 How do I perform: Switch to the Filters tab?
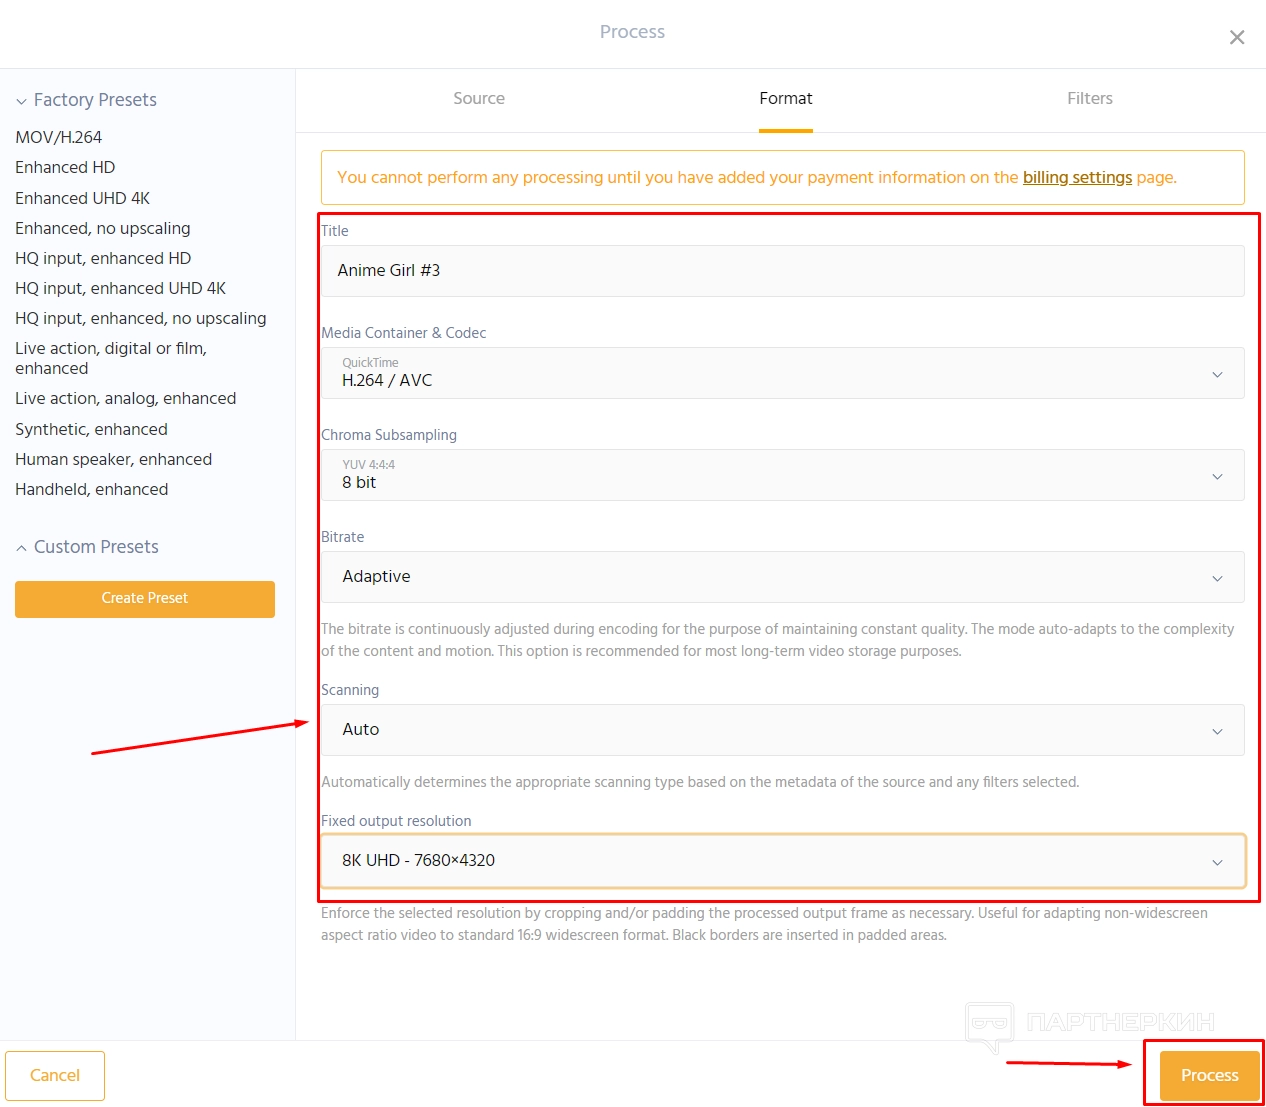tap(1089, 99)
